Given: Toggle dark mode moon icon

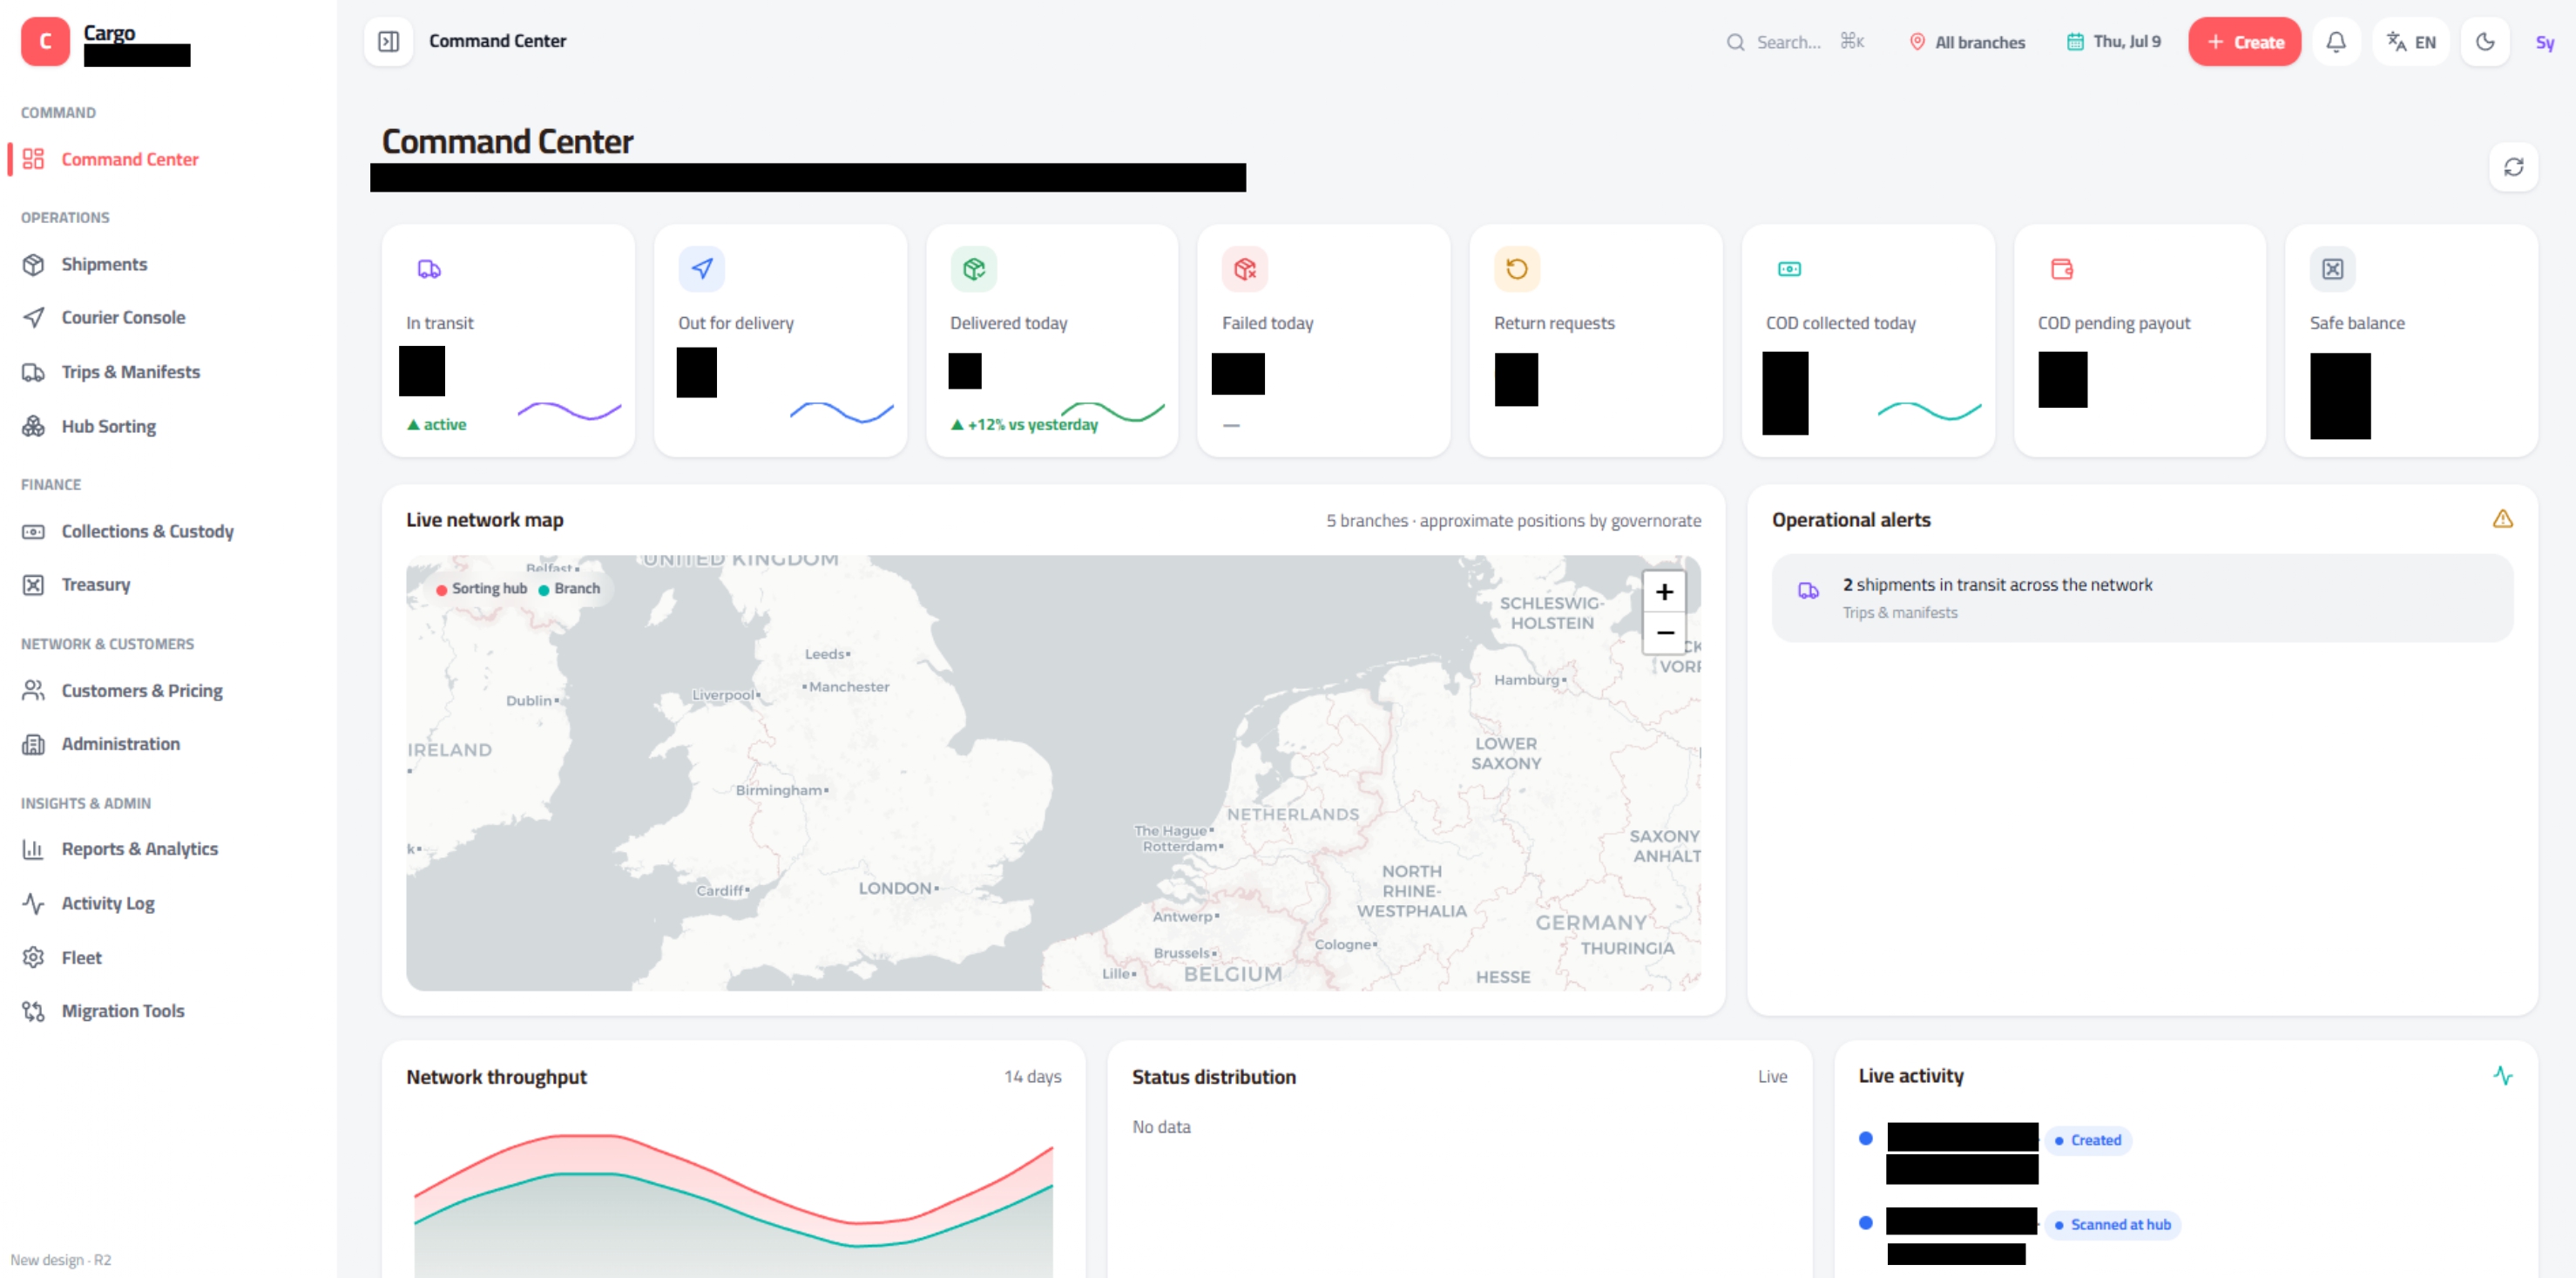Looking at the screenshot, I should [2485, 42].
